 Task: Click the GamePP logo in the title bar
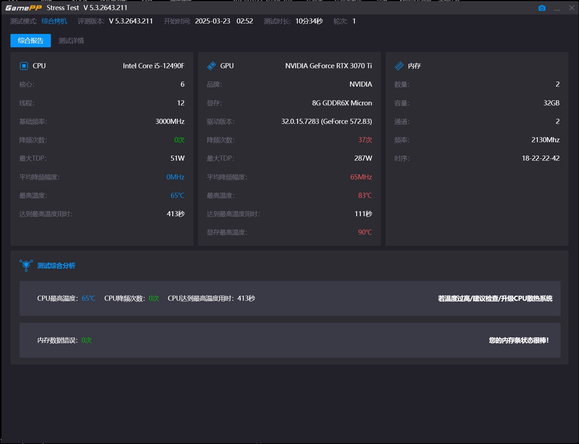click(x=23, y=8)
